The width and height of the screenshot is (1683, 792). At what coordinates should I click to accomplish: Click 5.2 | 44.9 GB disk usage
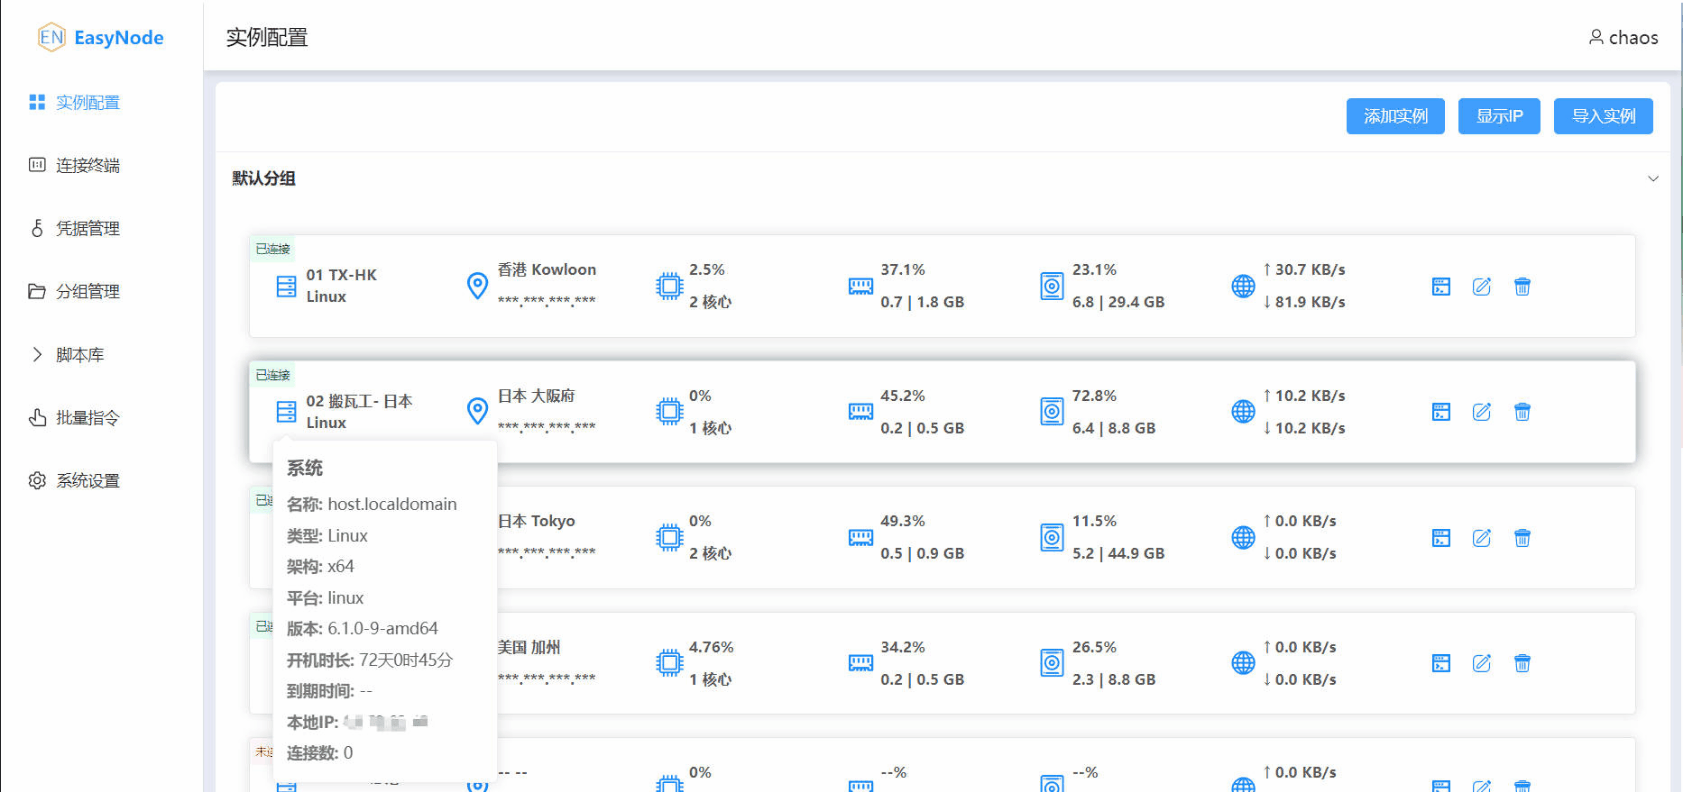pos(1118,553)
